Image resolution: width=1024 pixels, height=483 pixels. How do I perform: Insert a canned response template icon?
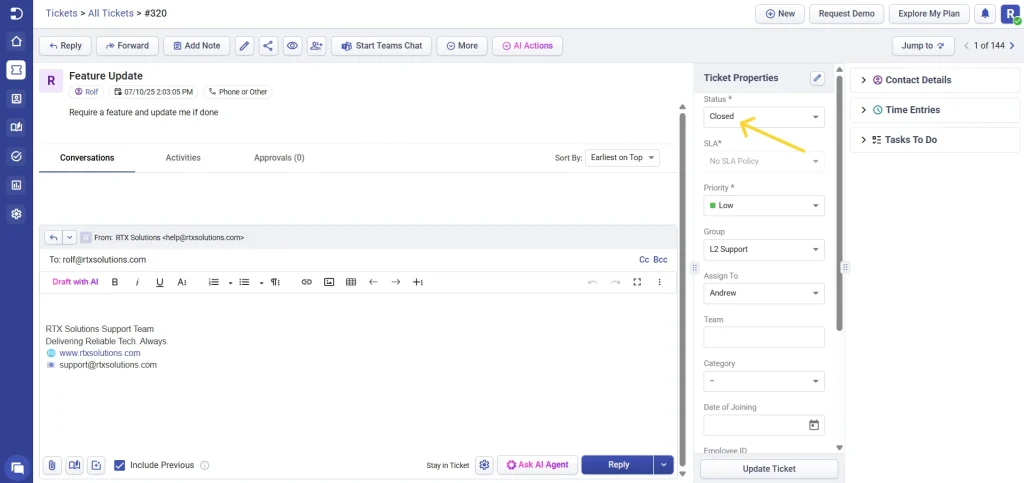pos(97,465)
